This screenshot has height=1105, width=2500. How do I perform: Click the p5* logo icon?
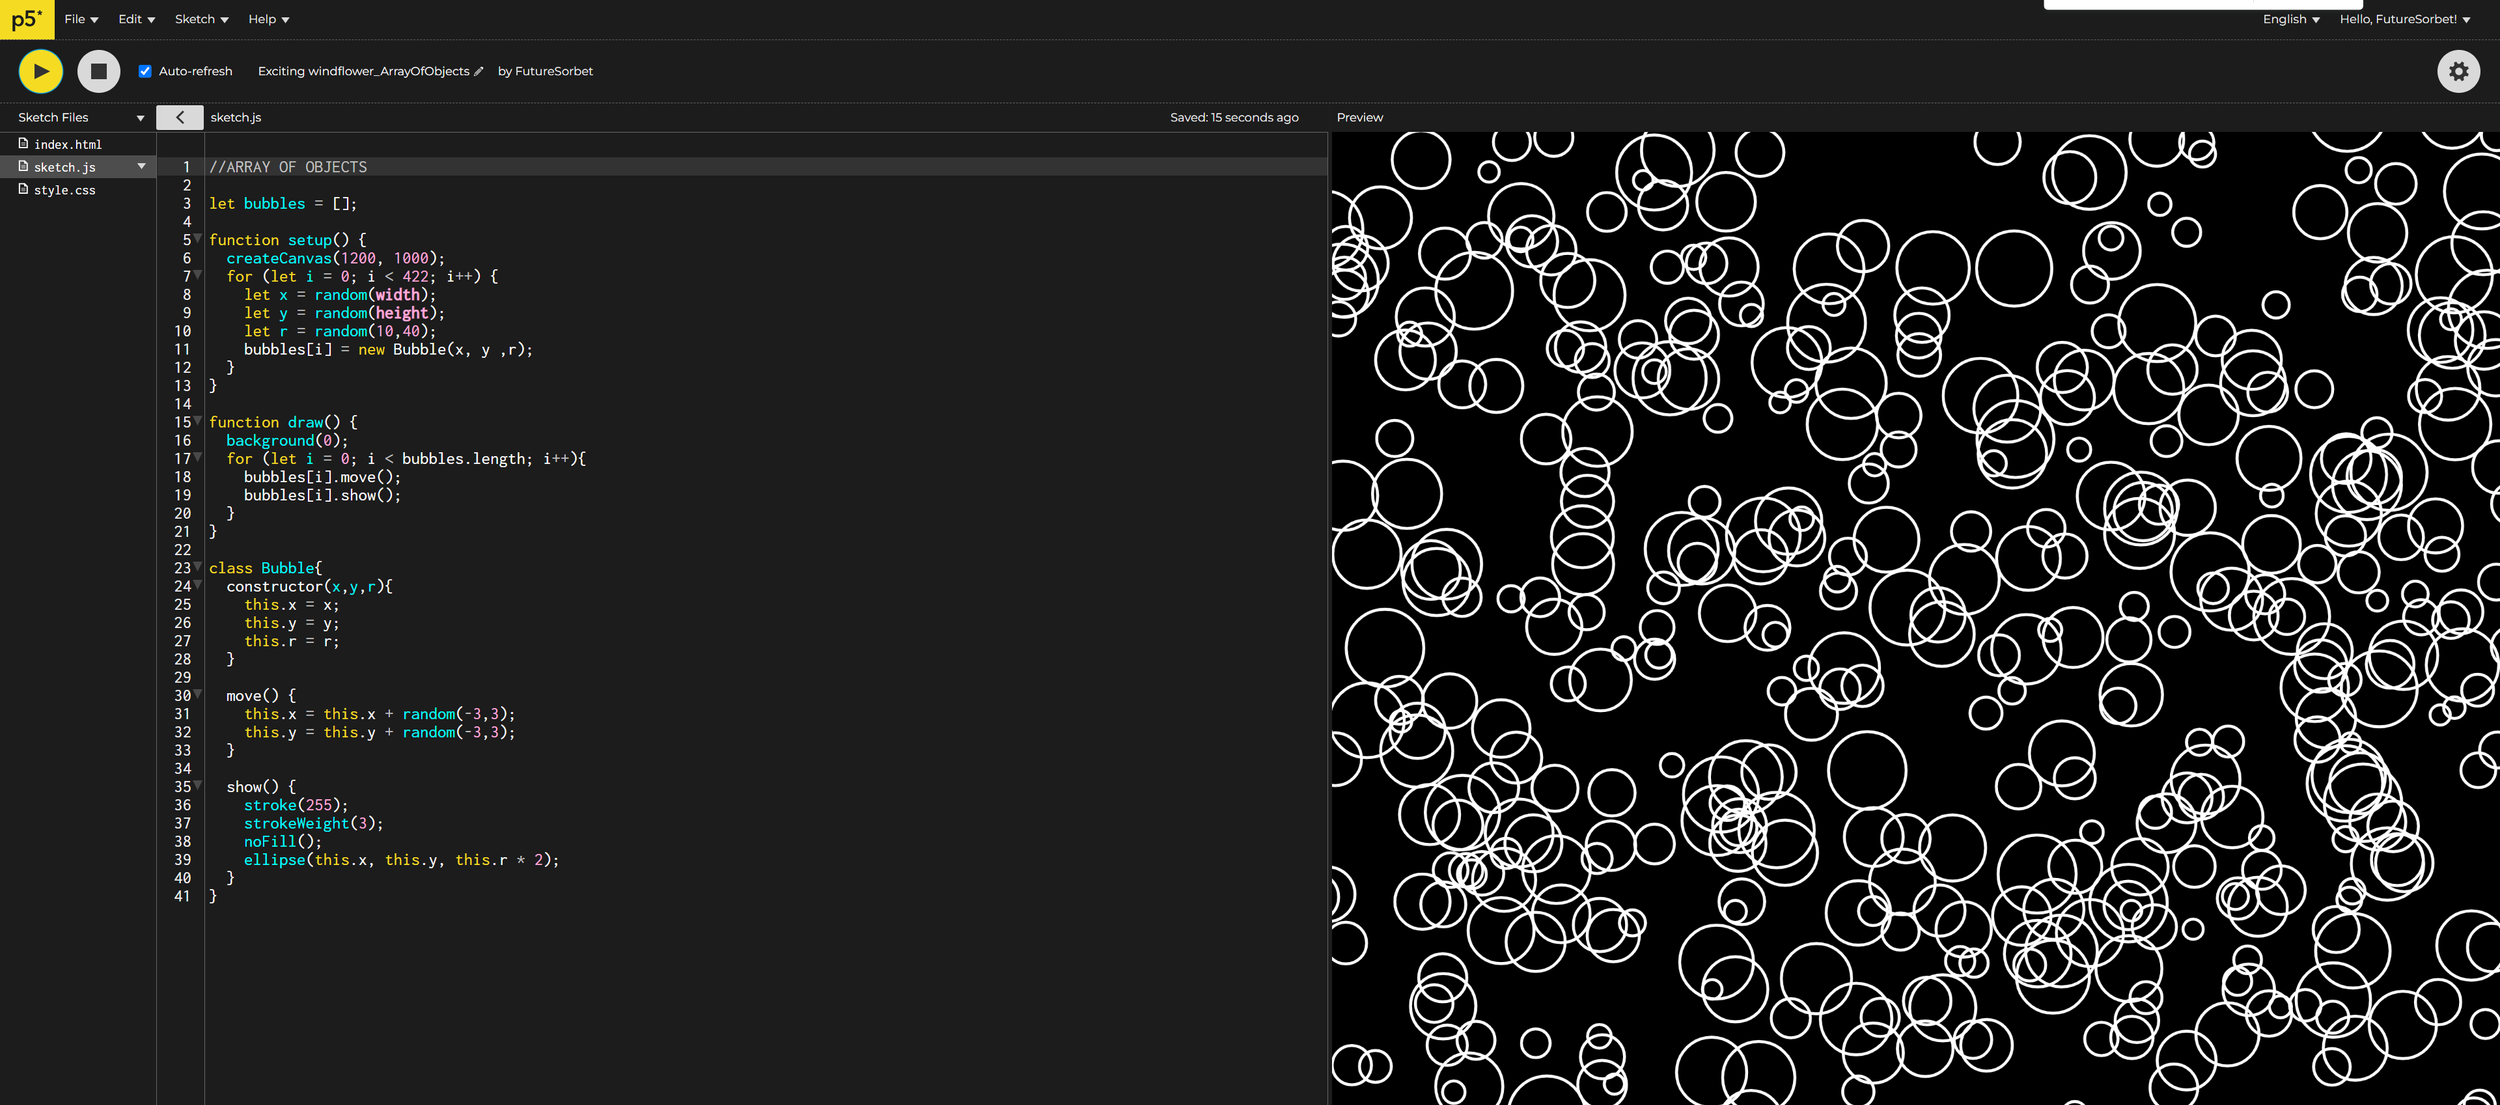pyautogui.click(x=27, y=19)
